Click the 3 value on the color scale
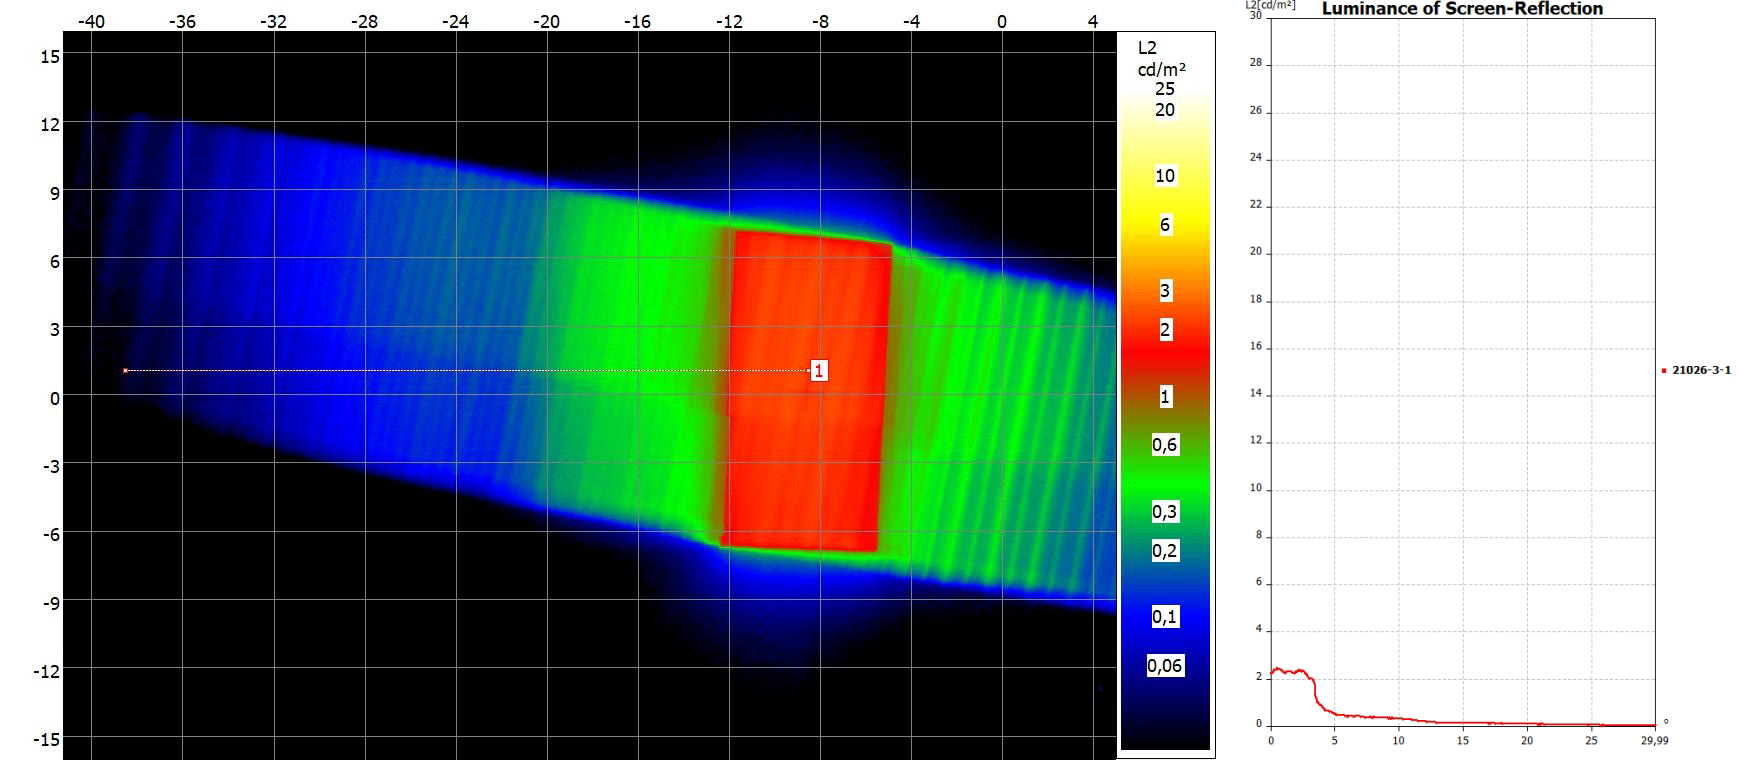 pos(1164,291)
